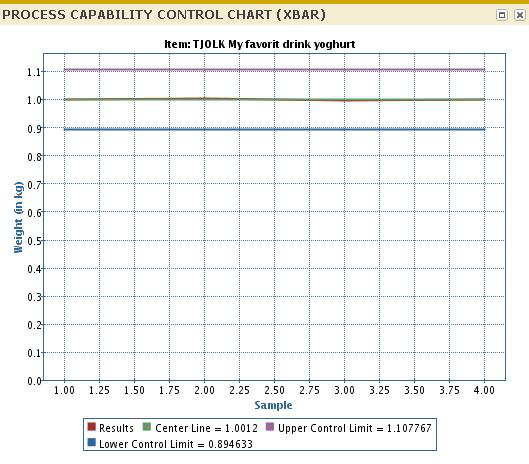Viewport: 529px width, 464px height.
Task: Click the blue Lower Control Limit swatch
Action: (x=91, y=442)
